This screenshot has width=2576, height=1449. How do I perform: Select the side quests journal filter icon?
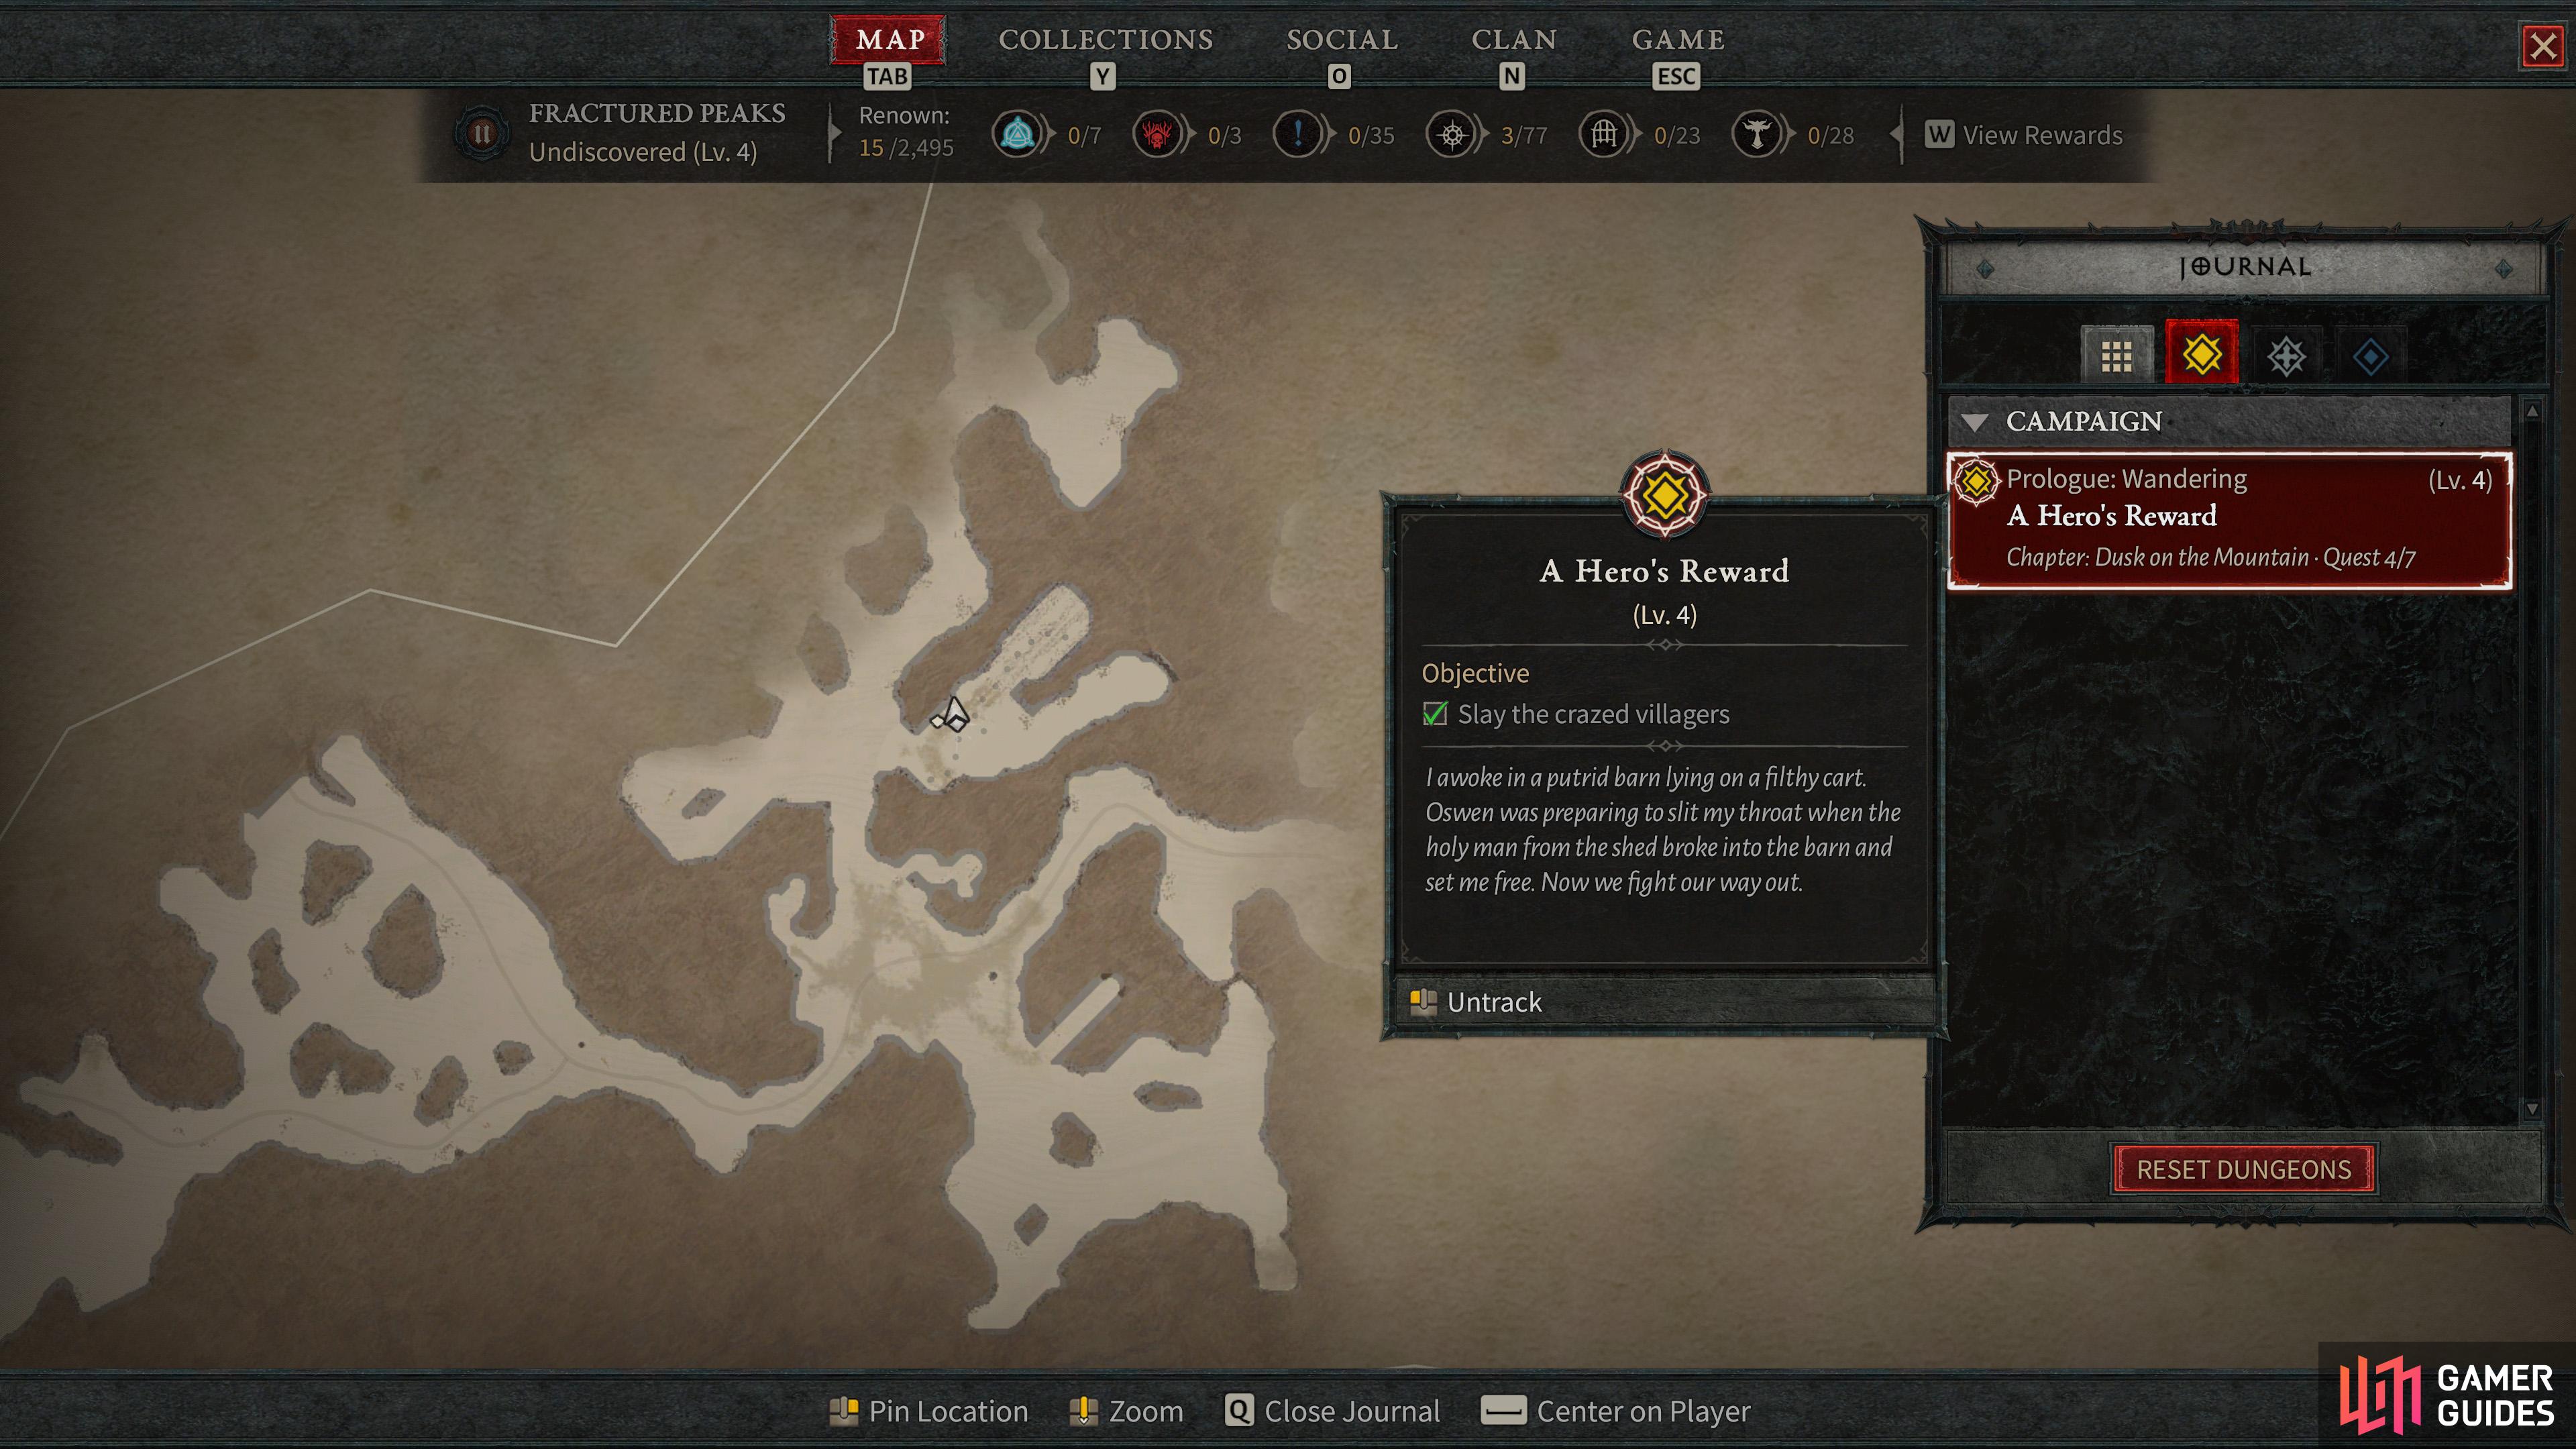click(x=2286, y=355)
